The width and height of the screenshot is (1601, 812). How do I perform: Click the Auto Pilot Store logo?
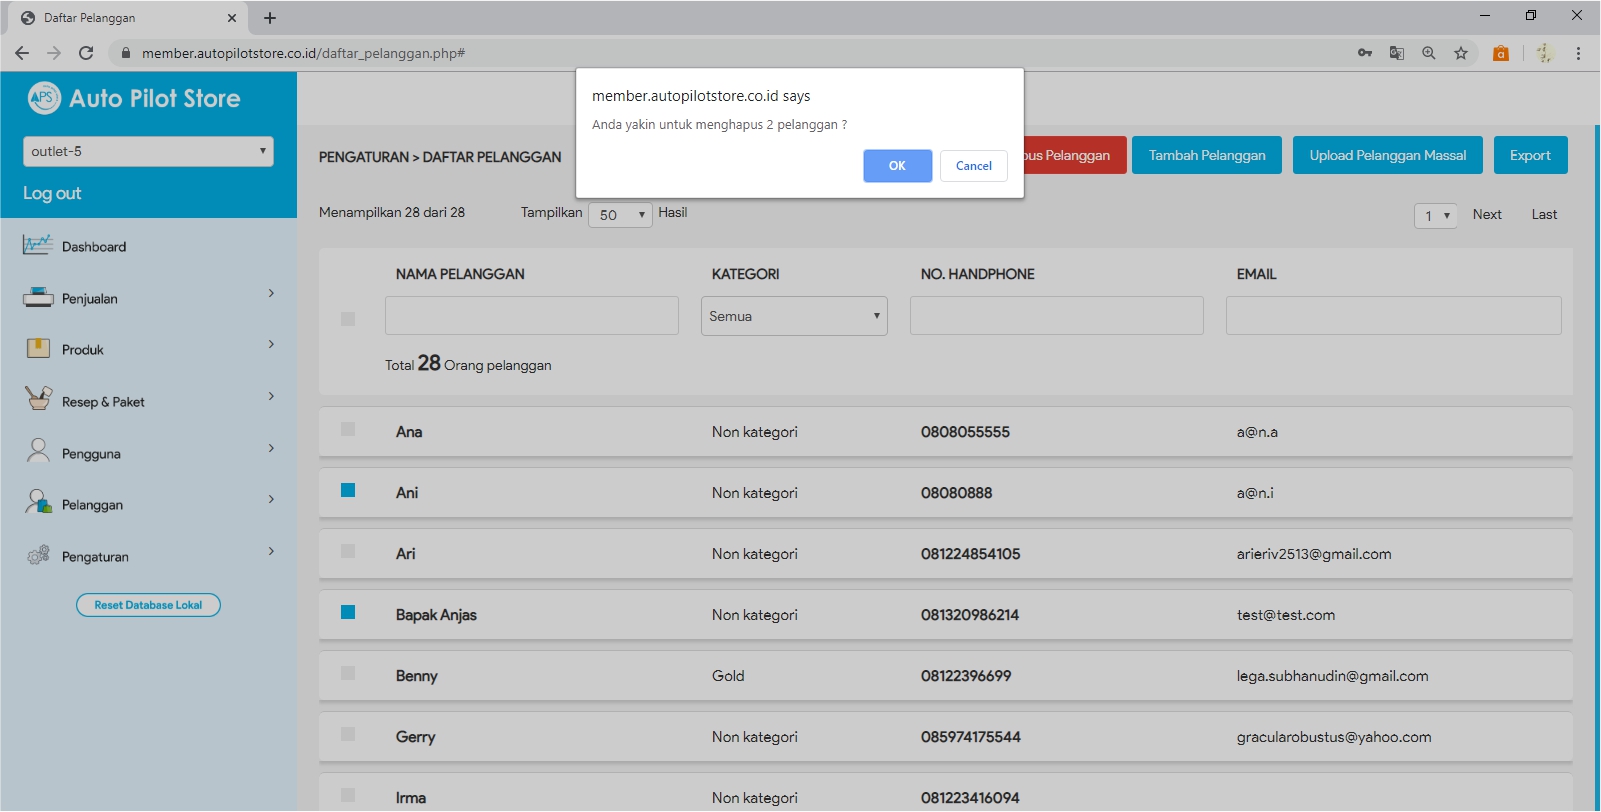click(x=134, y=98)
